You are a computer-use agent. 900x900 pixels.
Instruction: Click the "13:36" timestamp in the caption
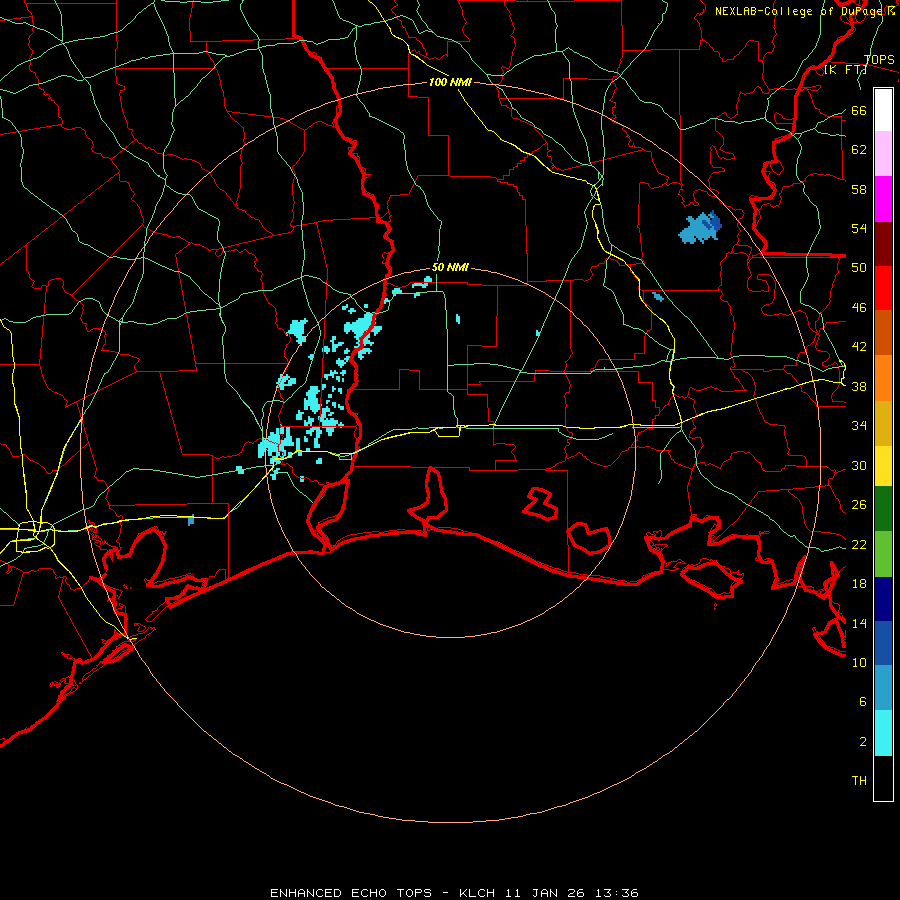616,893
